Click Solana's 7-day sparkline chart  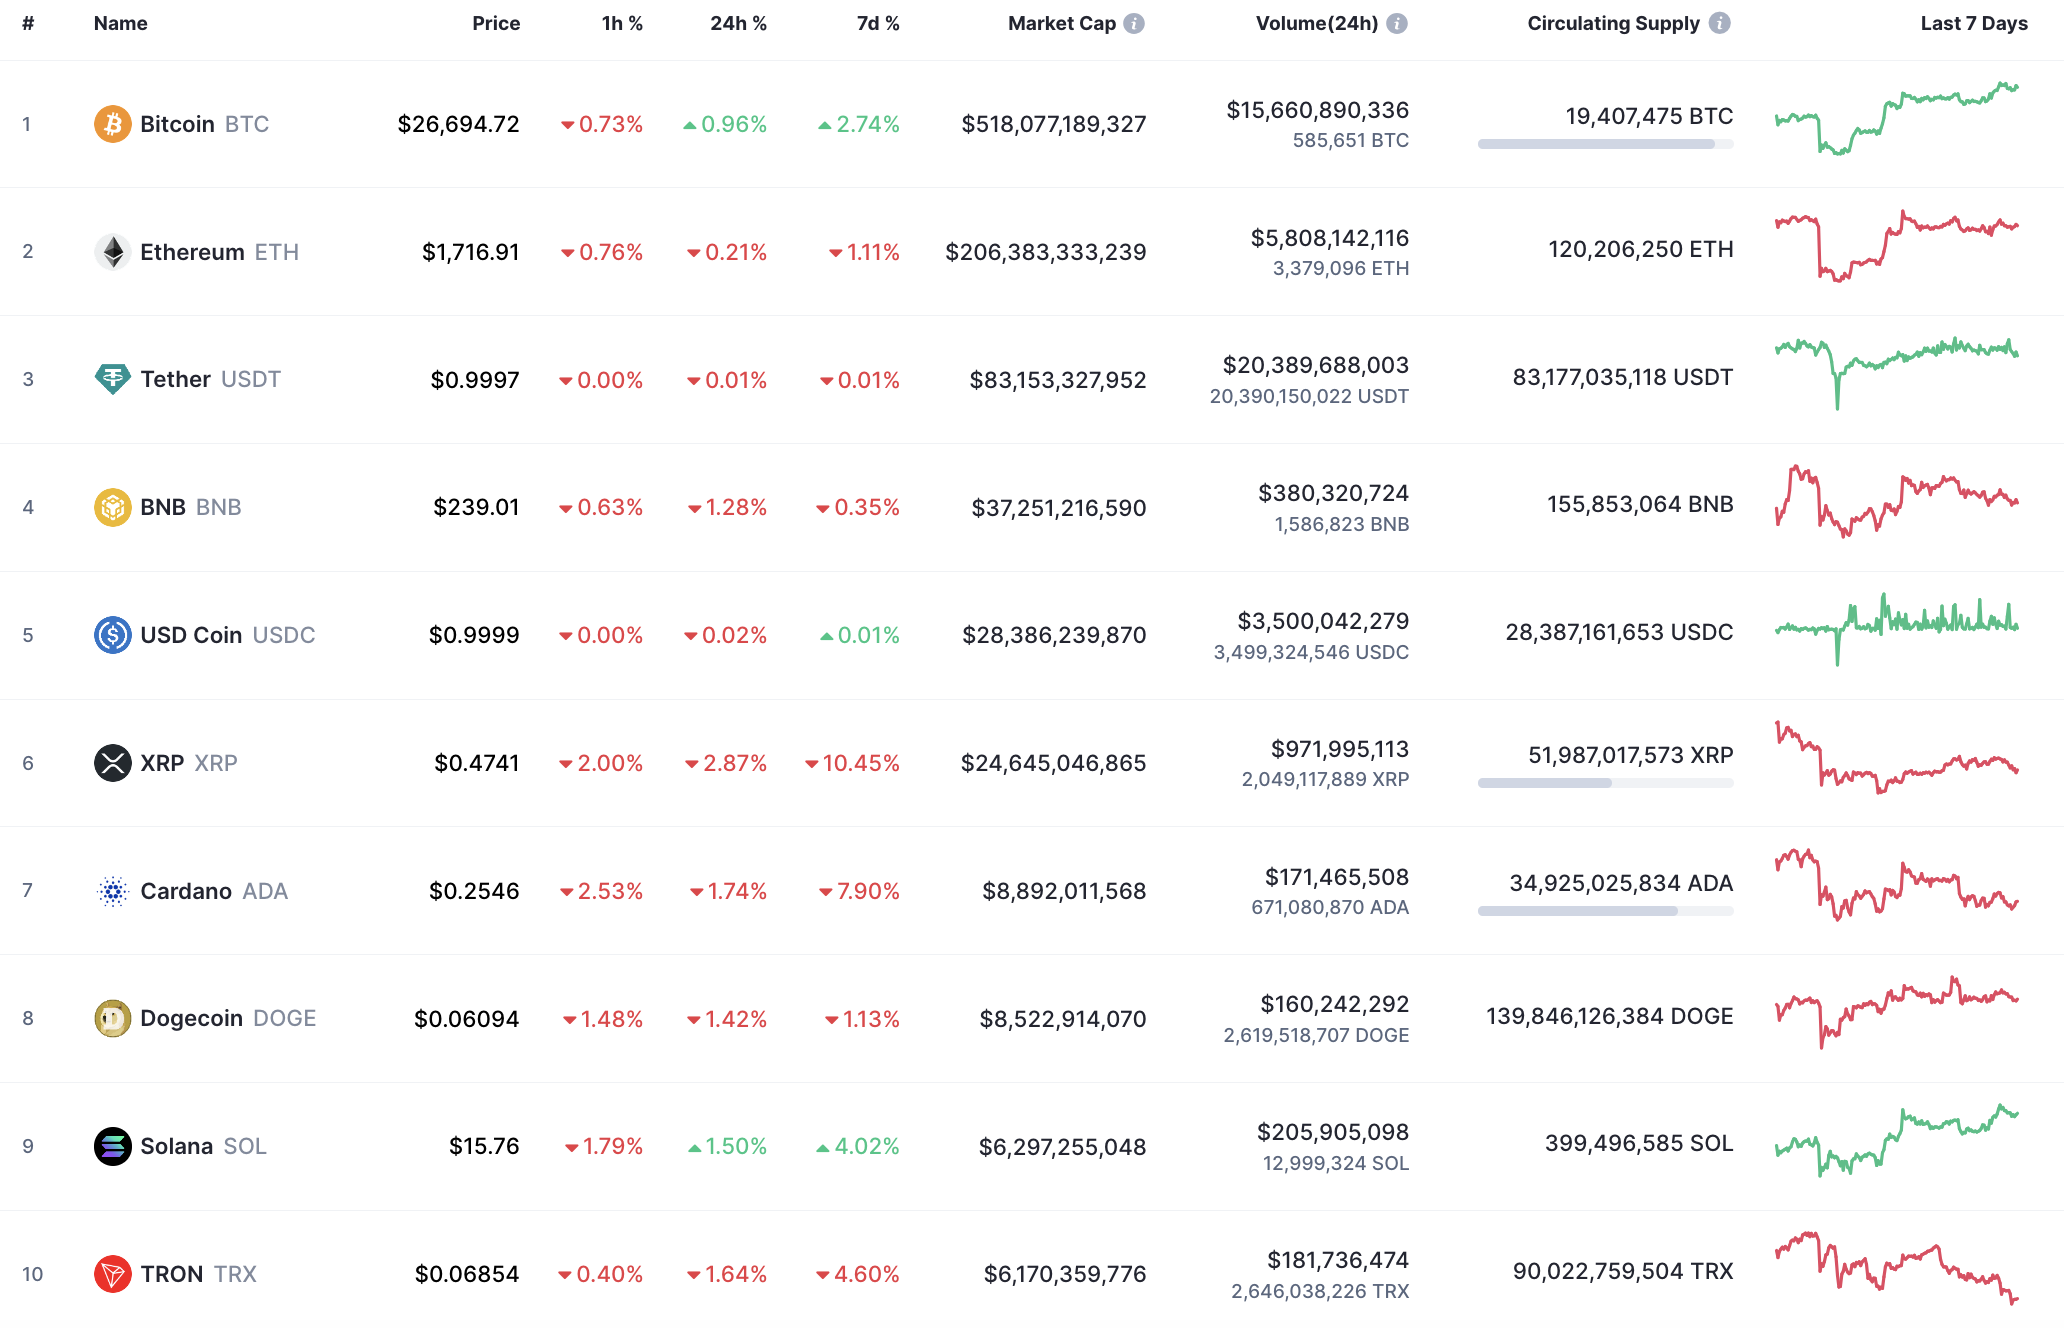(1895, 1145)
